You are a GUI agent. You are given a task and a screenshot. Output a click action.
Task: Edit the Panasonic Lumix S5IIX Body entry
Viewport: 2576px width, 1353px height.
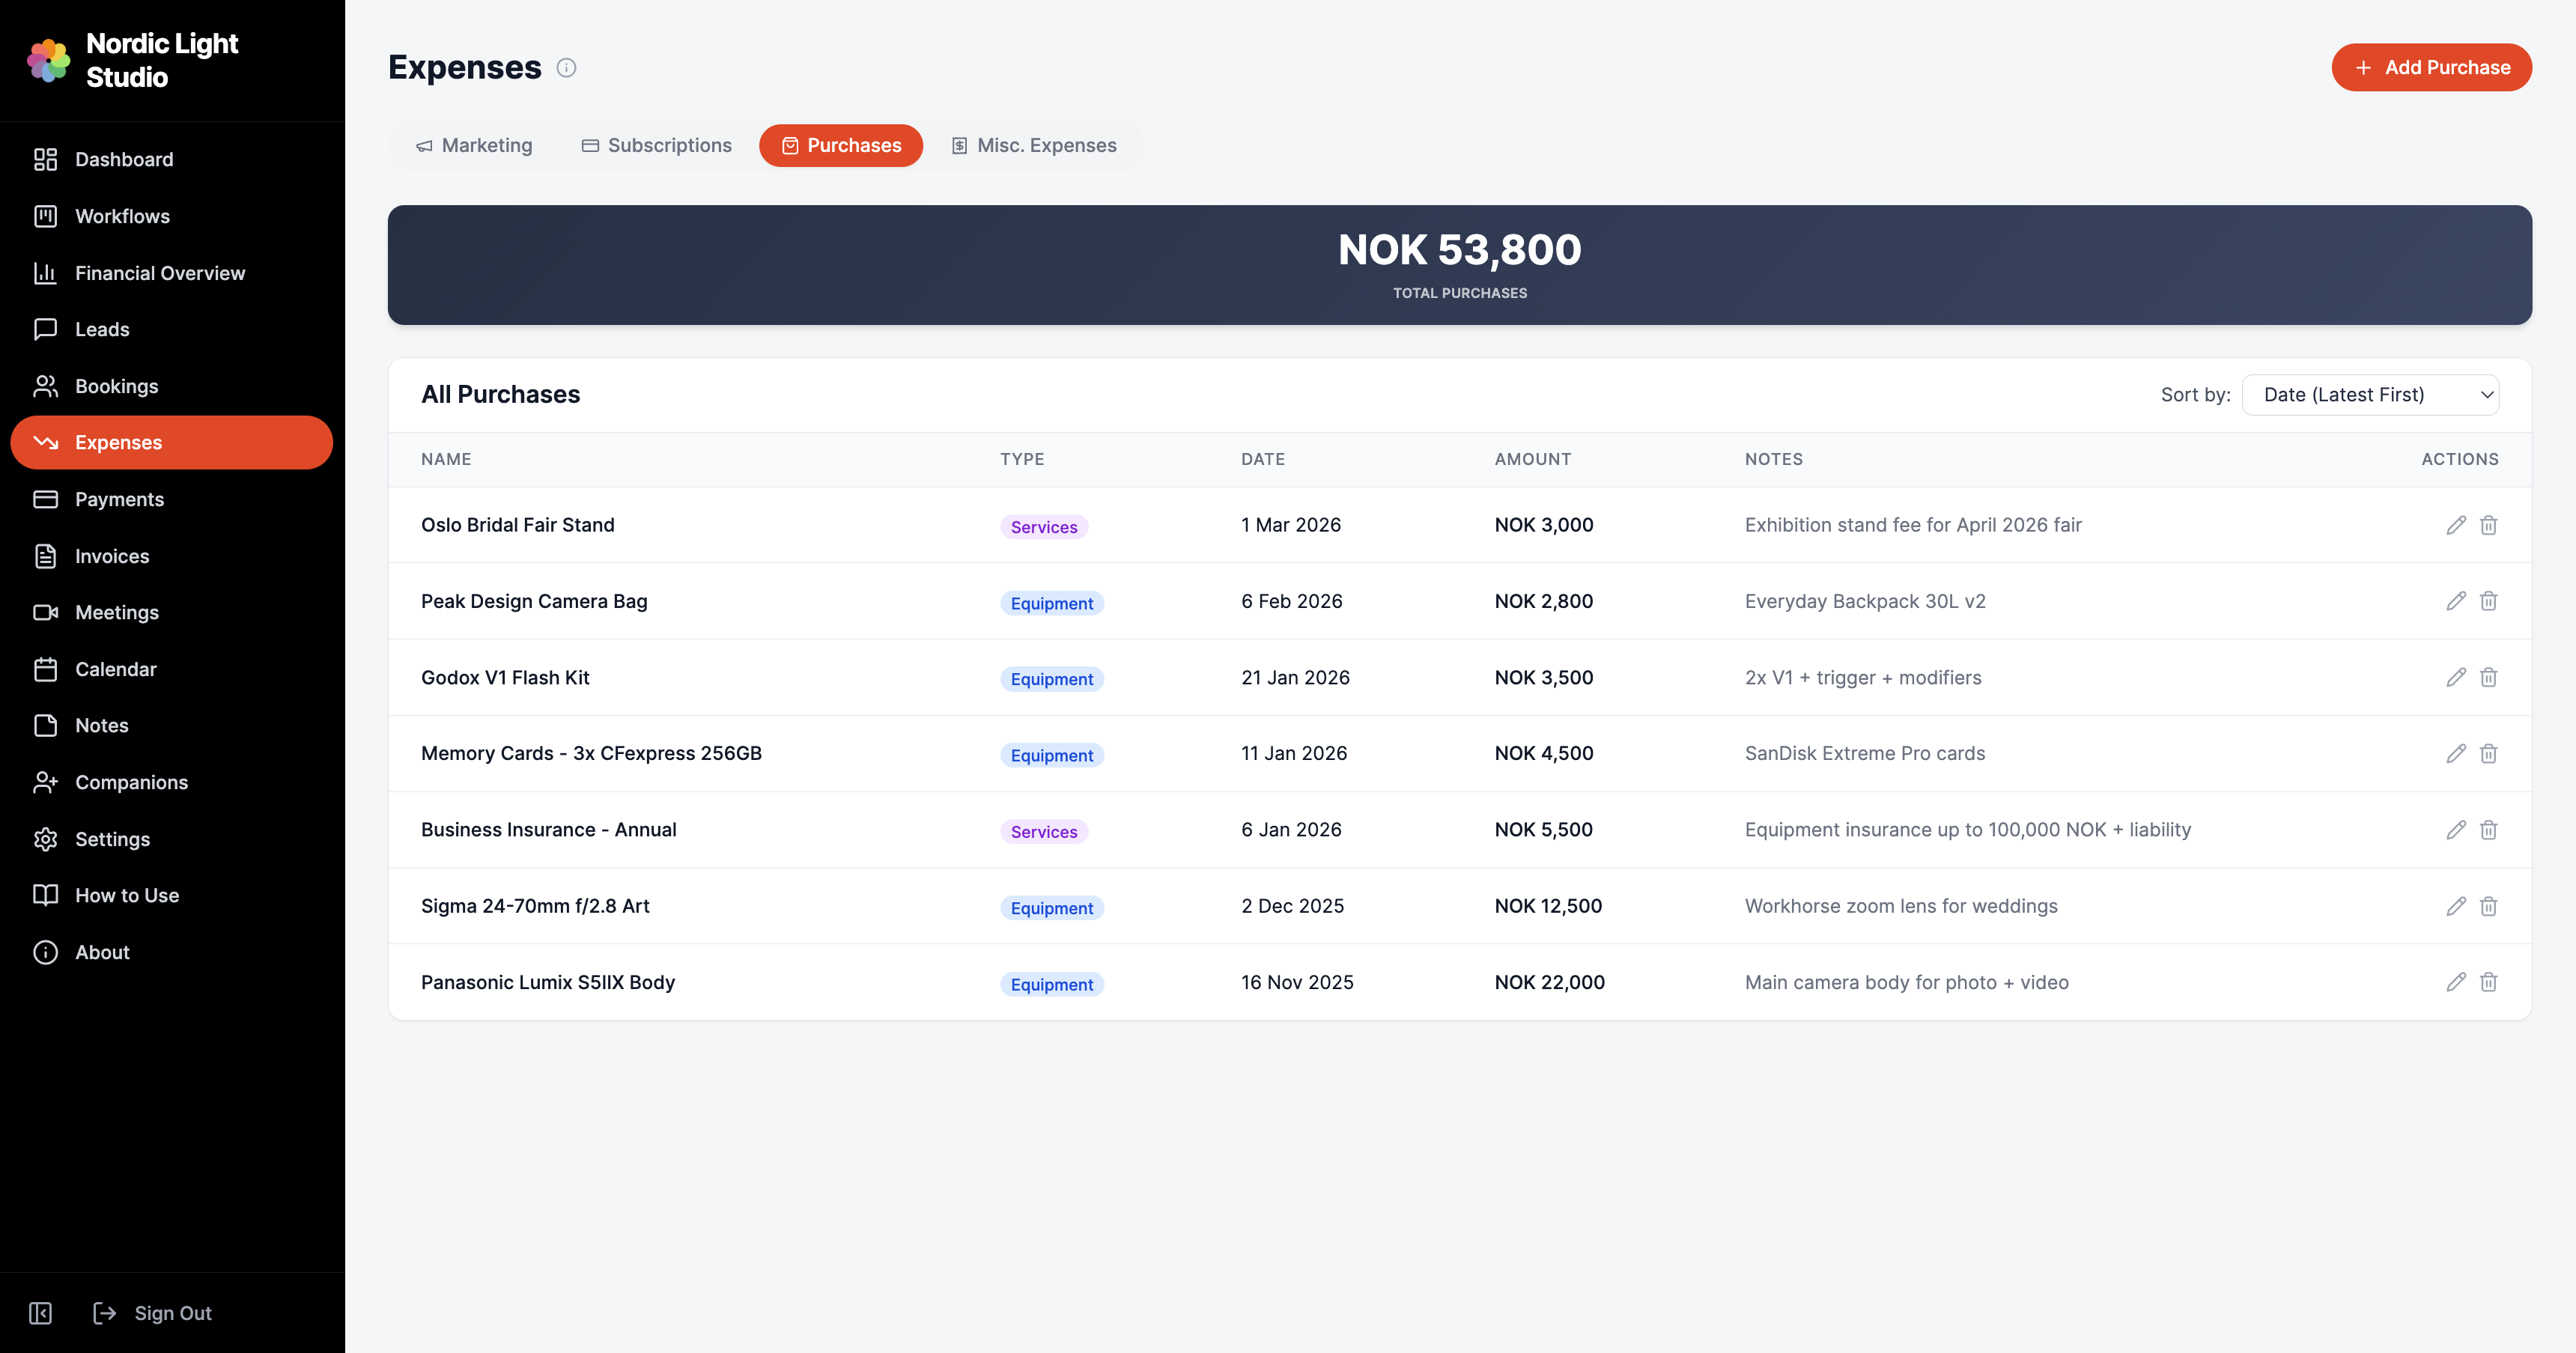2455,982
